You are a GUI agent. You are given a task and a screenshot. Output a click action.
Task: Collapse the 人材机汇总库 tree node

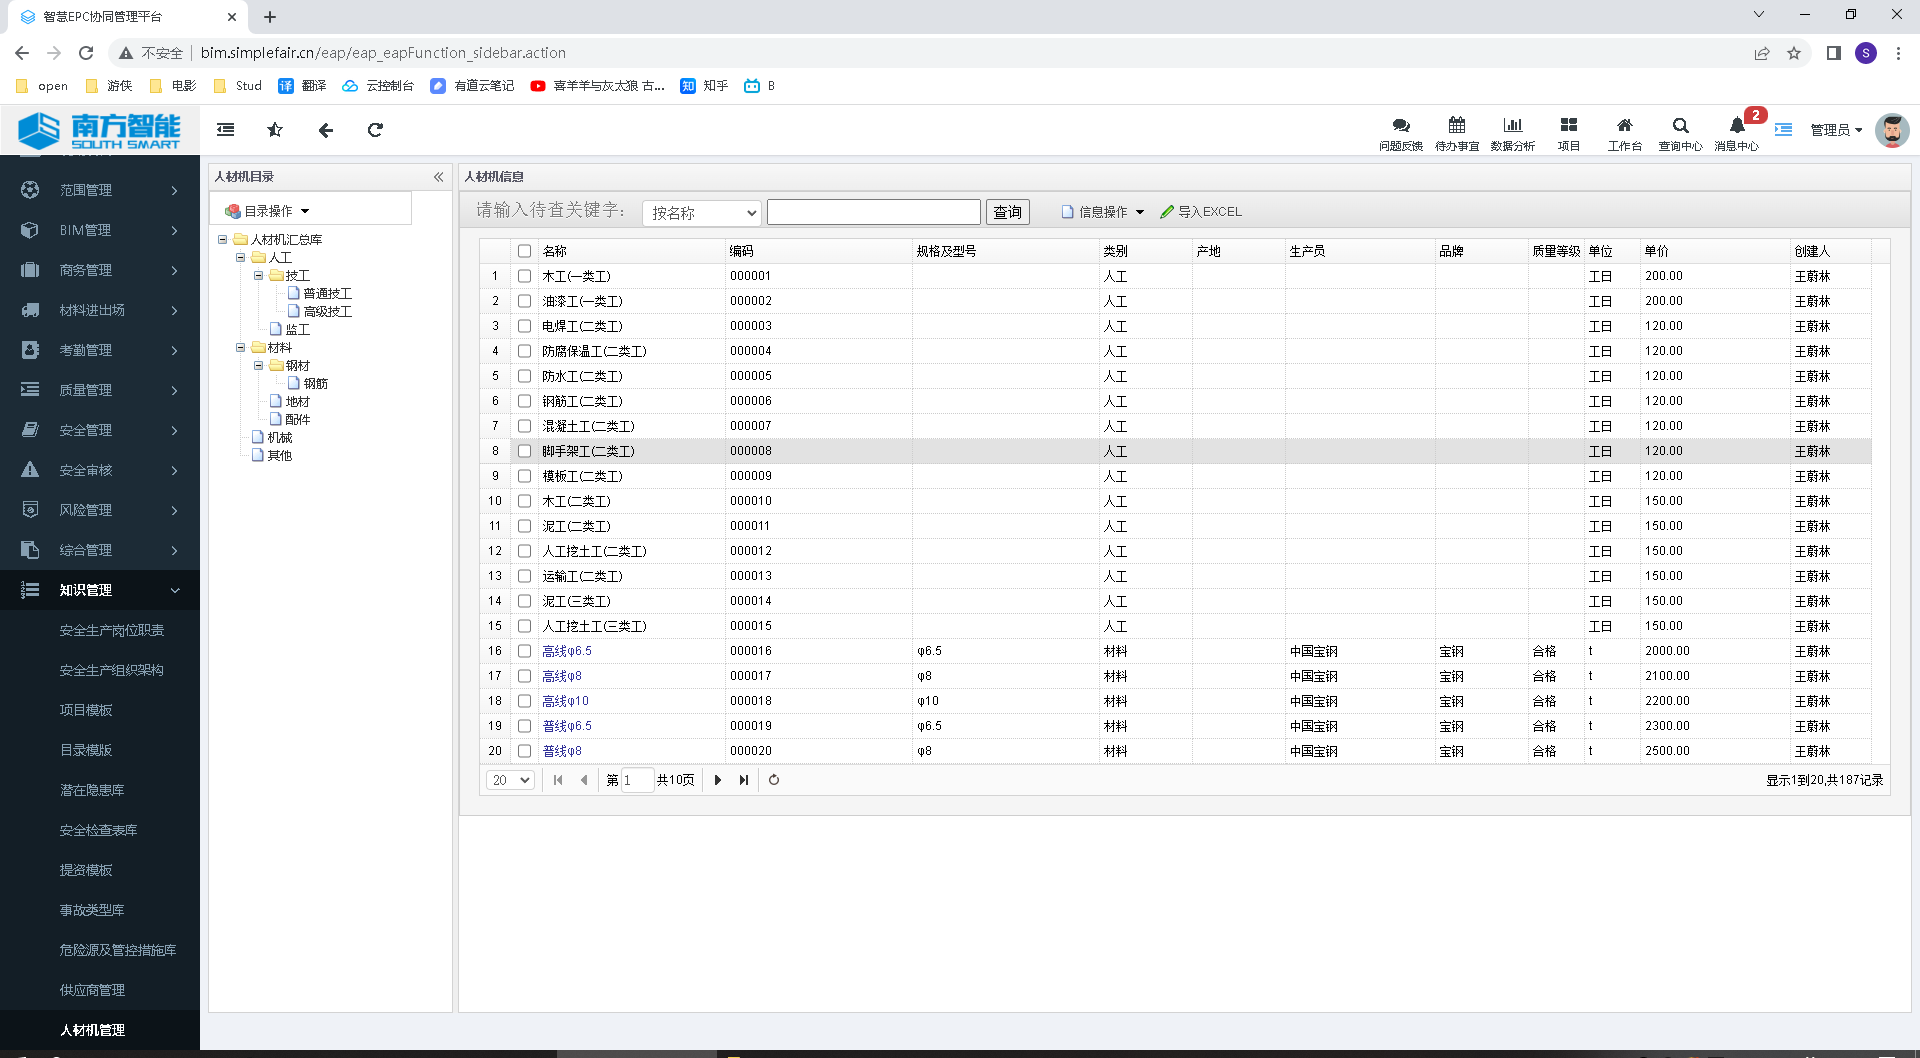(223, 239)
